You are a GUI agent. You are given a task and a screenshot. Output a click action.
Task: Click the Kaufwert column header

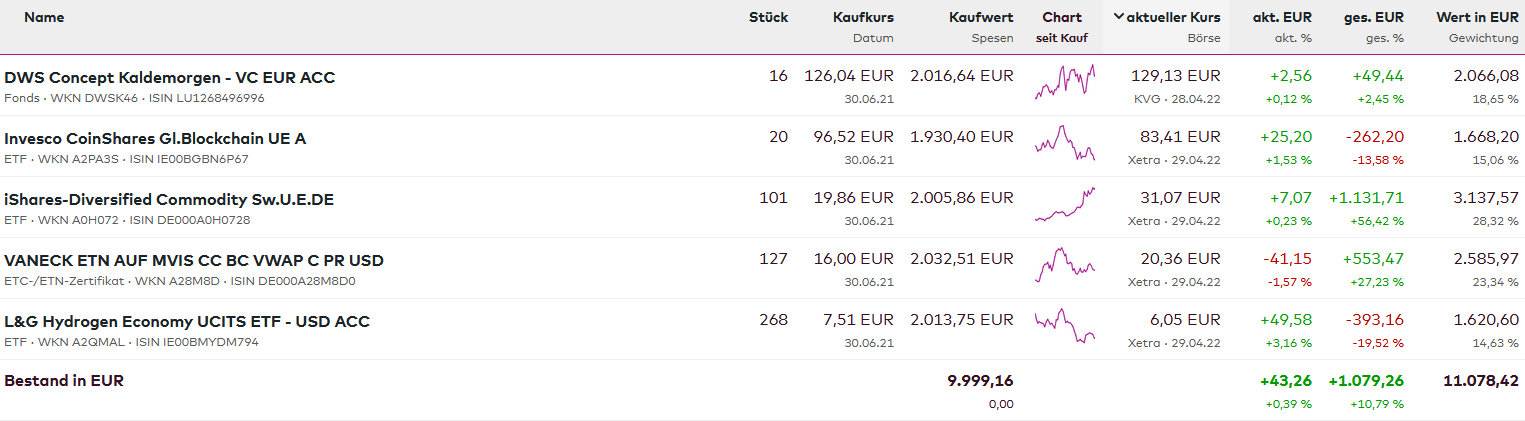click(x=981, y=17)
